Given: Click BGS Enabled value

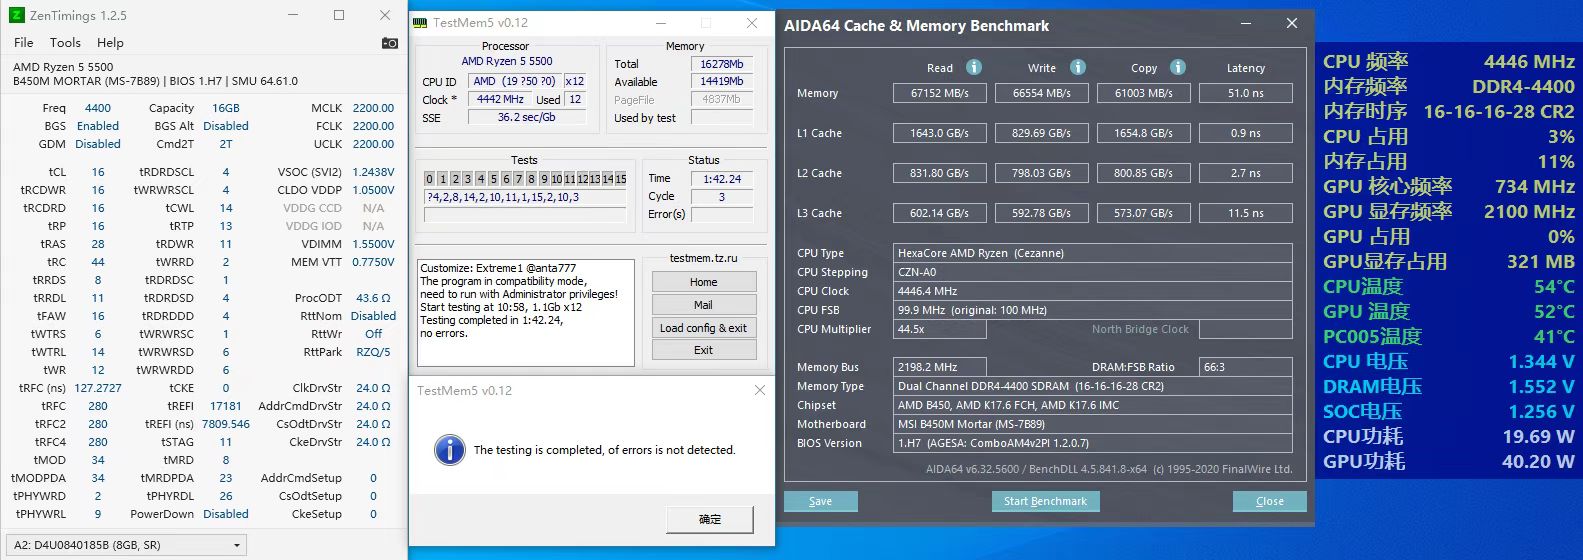Looking at the screenshot, I should tap(98, 126).
